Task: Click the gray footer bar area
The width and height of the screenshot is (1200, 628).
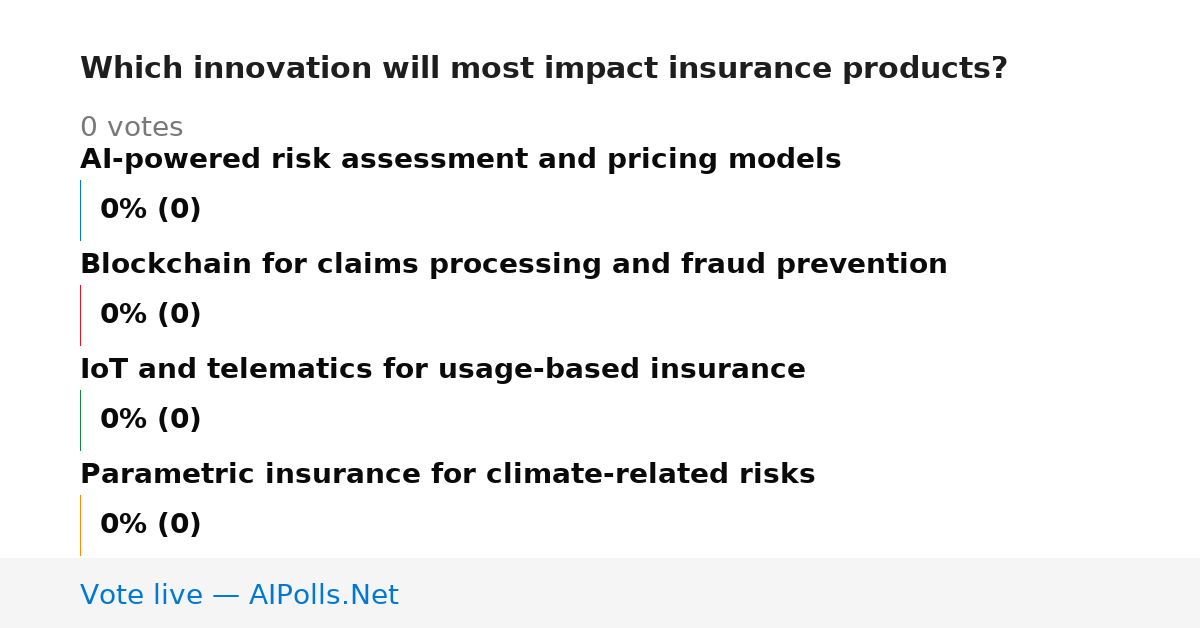Action: click(x=600, y=593)
